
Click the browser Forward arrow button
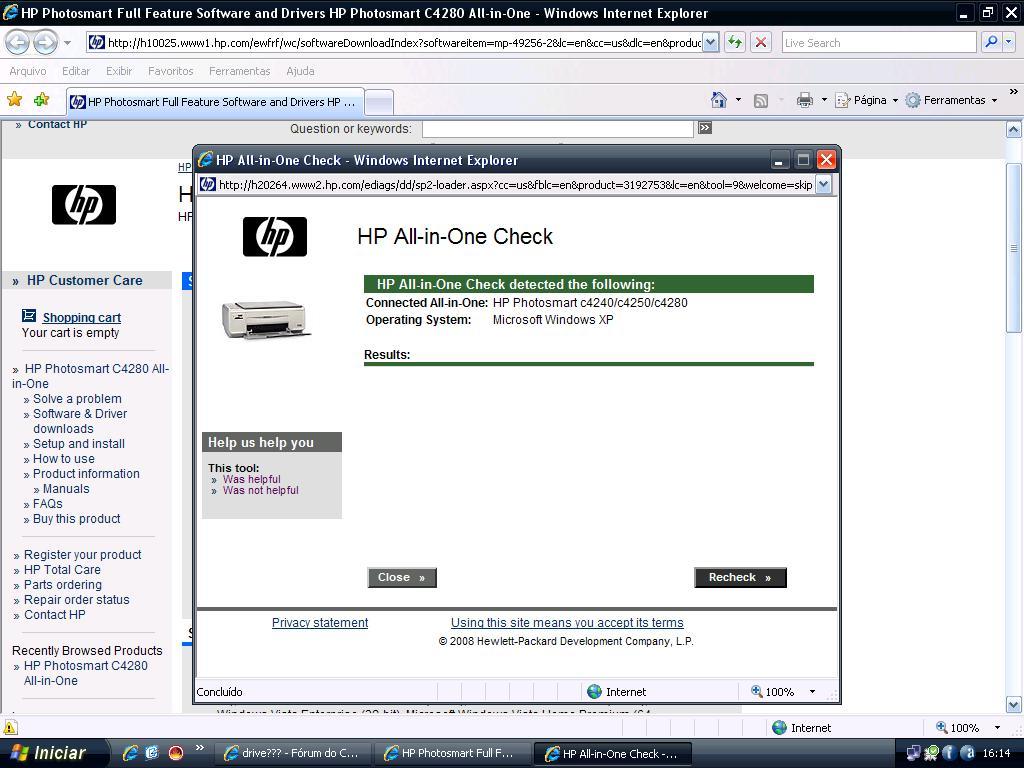pyautogui.click(x=45, y=43)
